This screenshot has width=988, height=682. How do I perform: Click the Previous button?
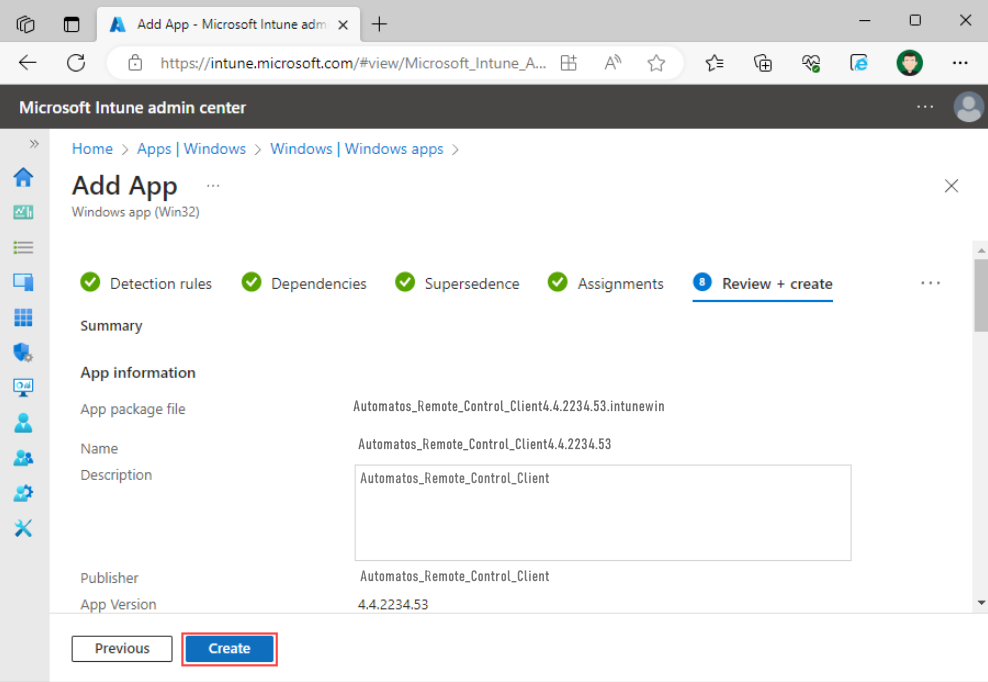pos(122,649)
